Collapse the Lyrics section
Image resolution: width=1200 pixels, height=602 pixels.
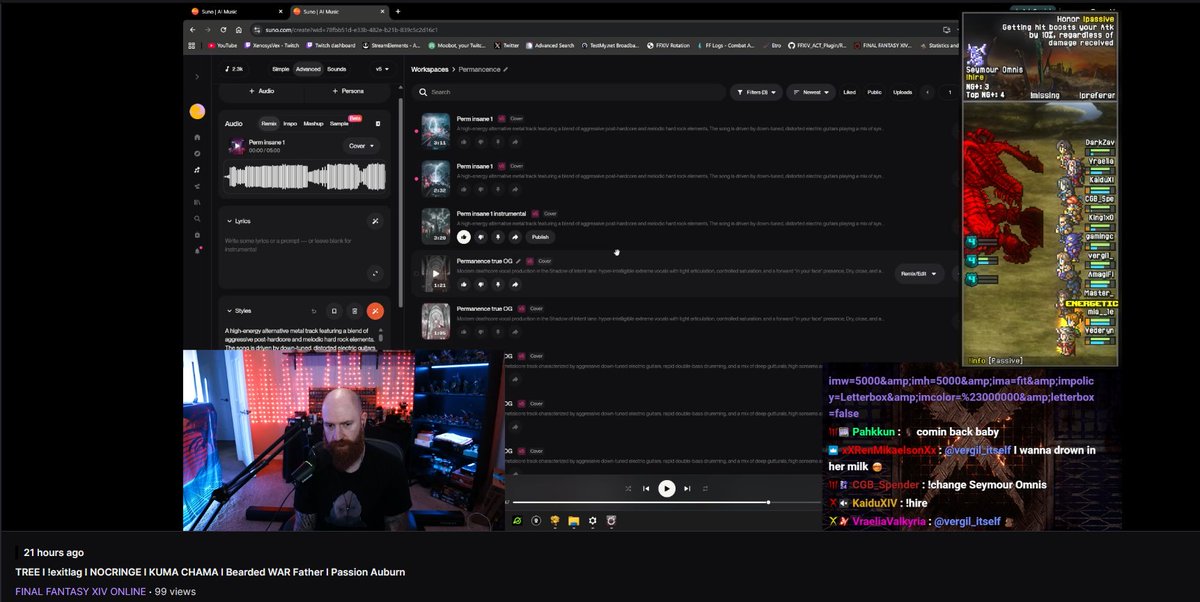pos(230,221)
